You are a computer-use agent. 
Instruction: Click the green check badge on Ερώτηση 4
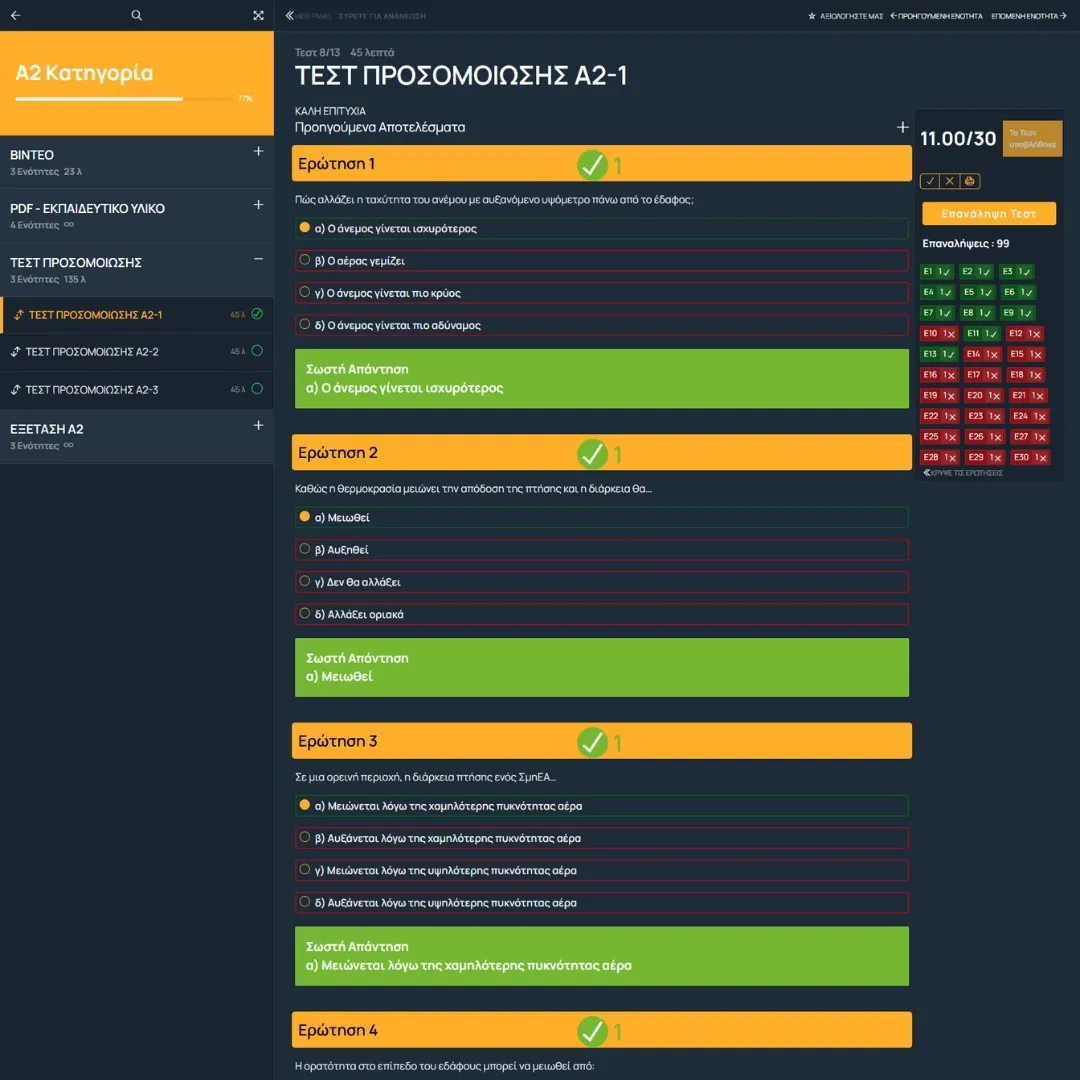pos(592,1031)
